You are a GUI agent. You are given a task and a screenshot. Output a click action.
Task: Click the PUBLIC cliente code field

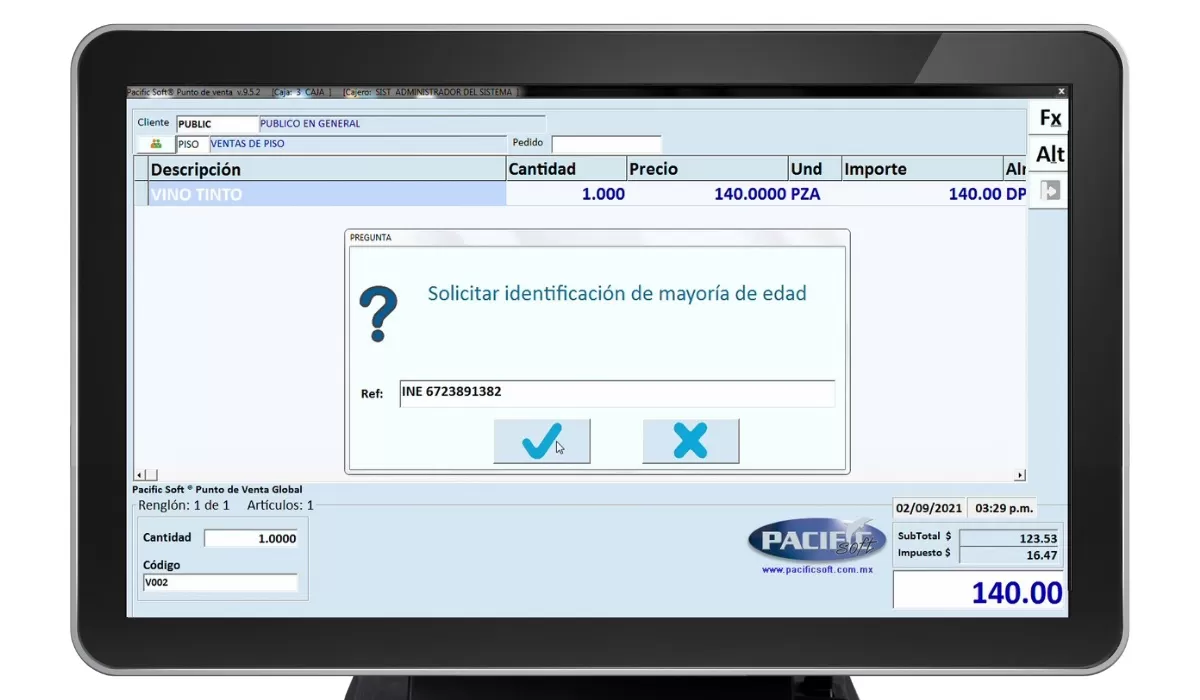(x=216, y=123)
